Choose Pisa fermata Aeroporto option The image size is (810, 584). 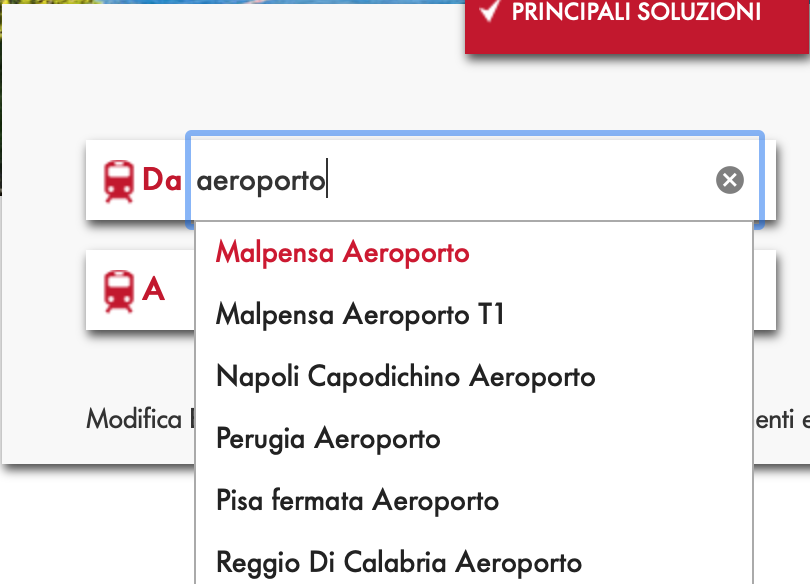coord(357,501)
